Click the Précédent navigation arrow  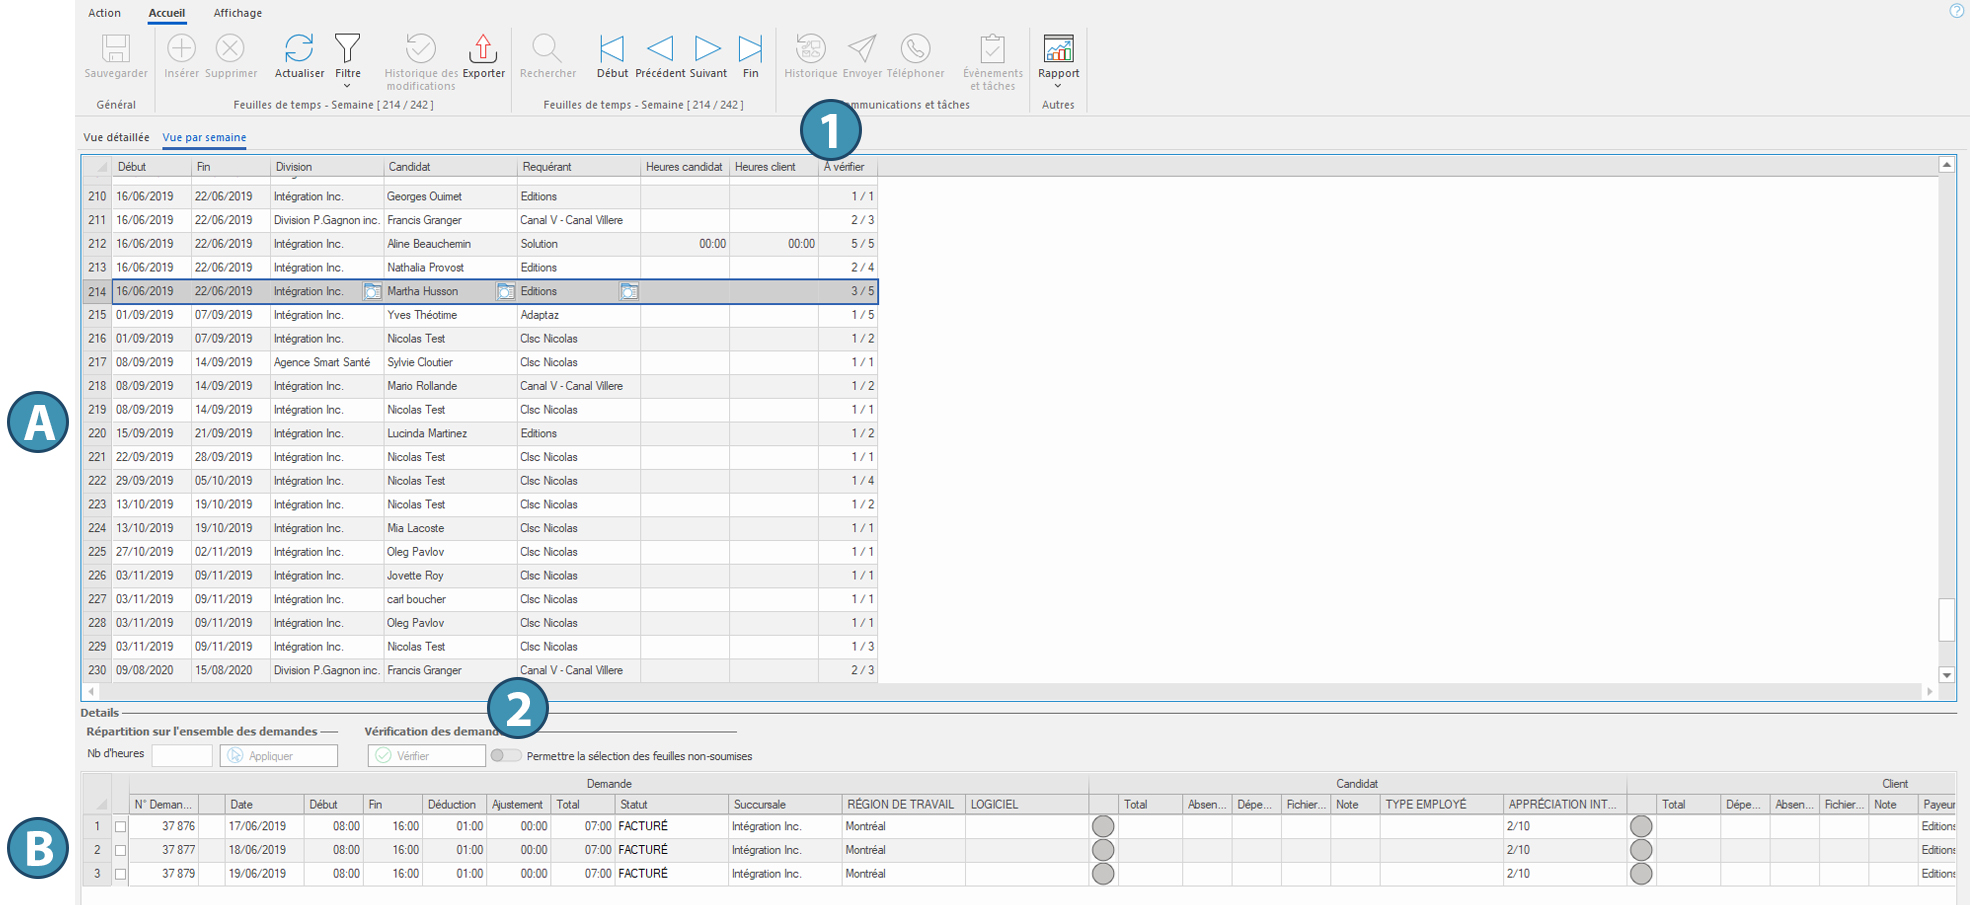660,49
